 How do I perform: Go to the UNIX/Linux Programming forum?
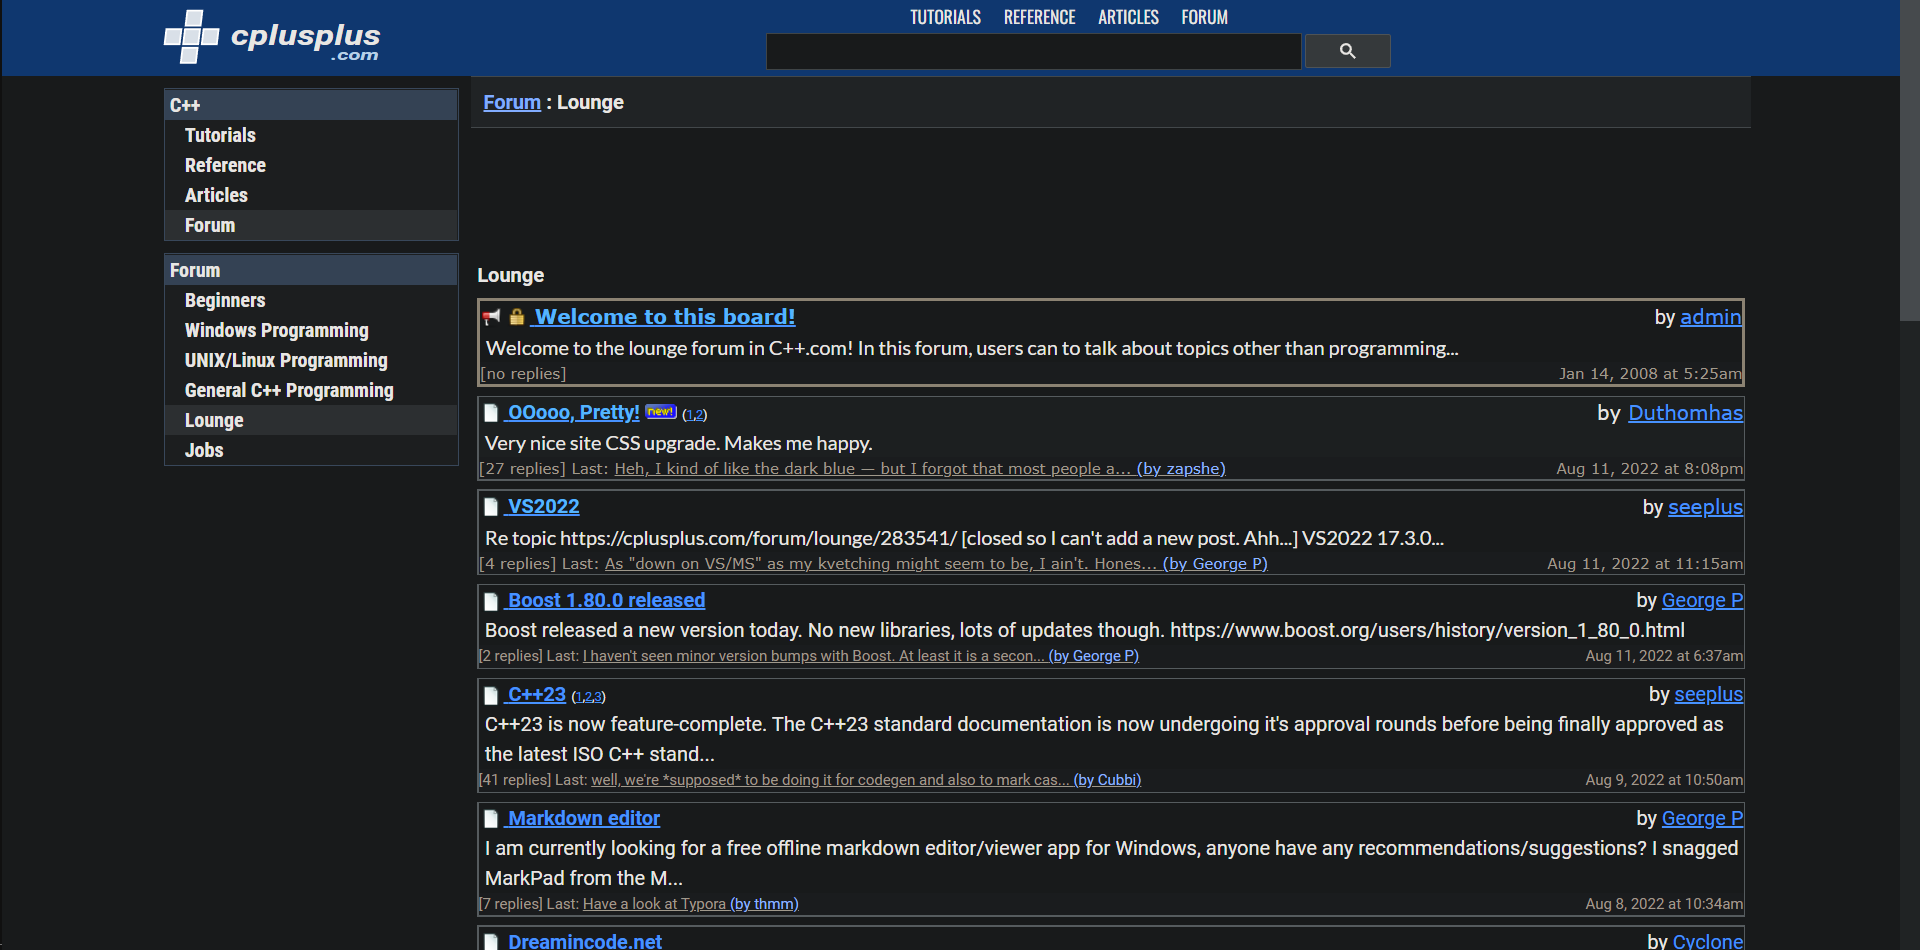(x=311, y=360)
